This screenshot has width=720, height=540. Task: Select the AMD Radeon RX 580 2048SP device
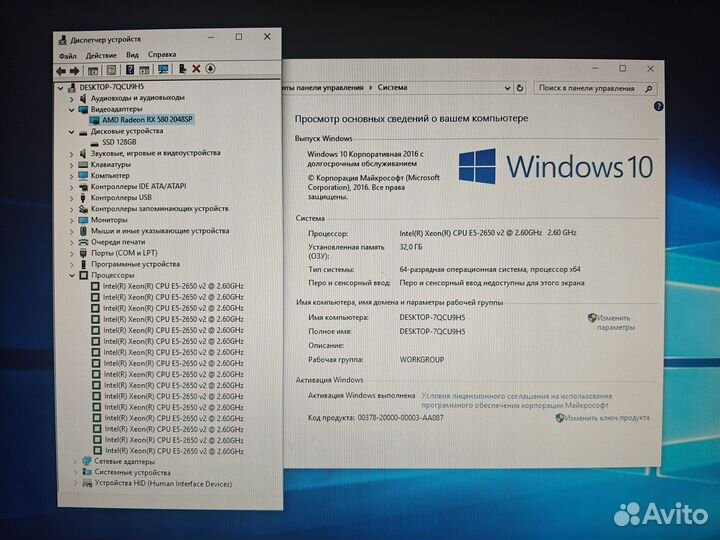(x=142, y=120)
